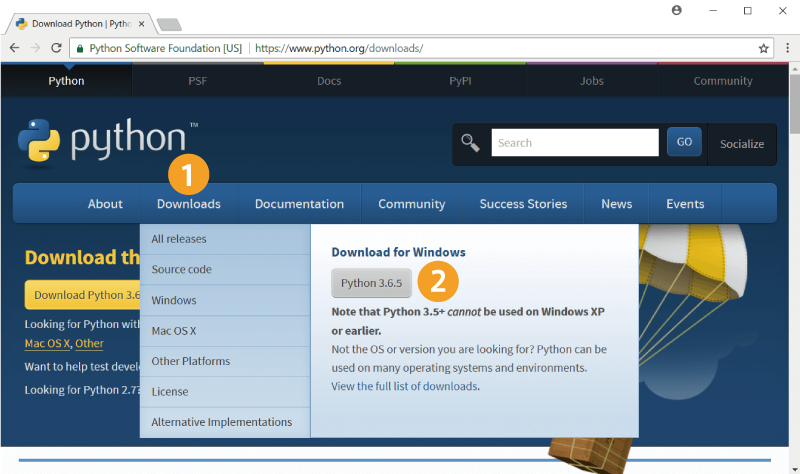Select the Python top-bar tab
This screenshot has width=800, height=474.
pyautogui.click(x=66, y=81)
